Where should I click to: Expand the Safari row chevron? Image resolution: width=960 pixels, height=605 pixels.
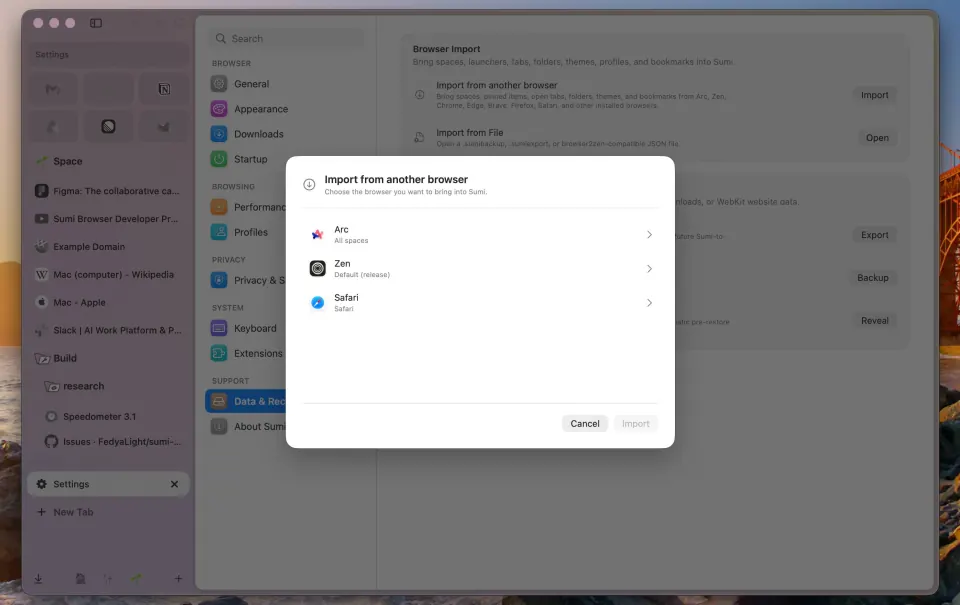tap(649, 302)
